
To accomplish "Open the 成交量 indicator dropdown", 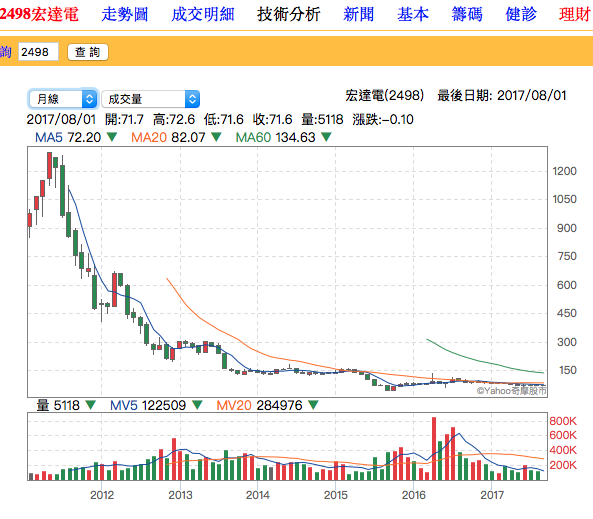I will tap(151, 99).
